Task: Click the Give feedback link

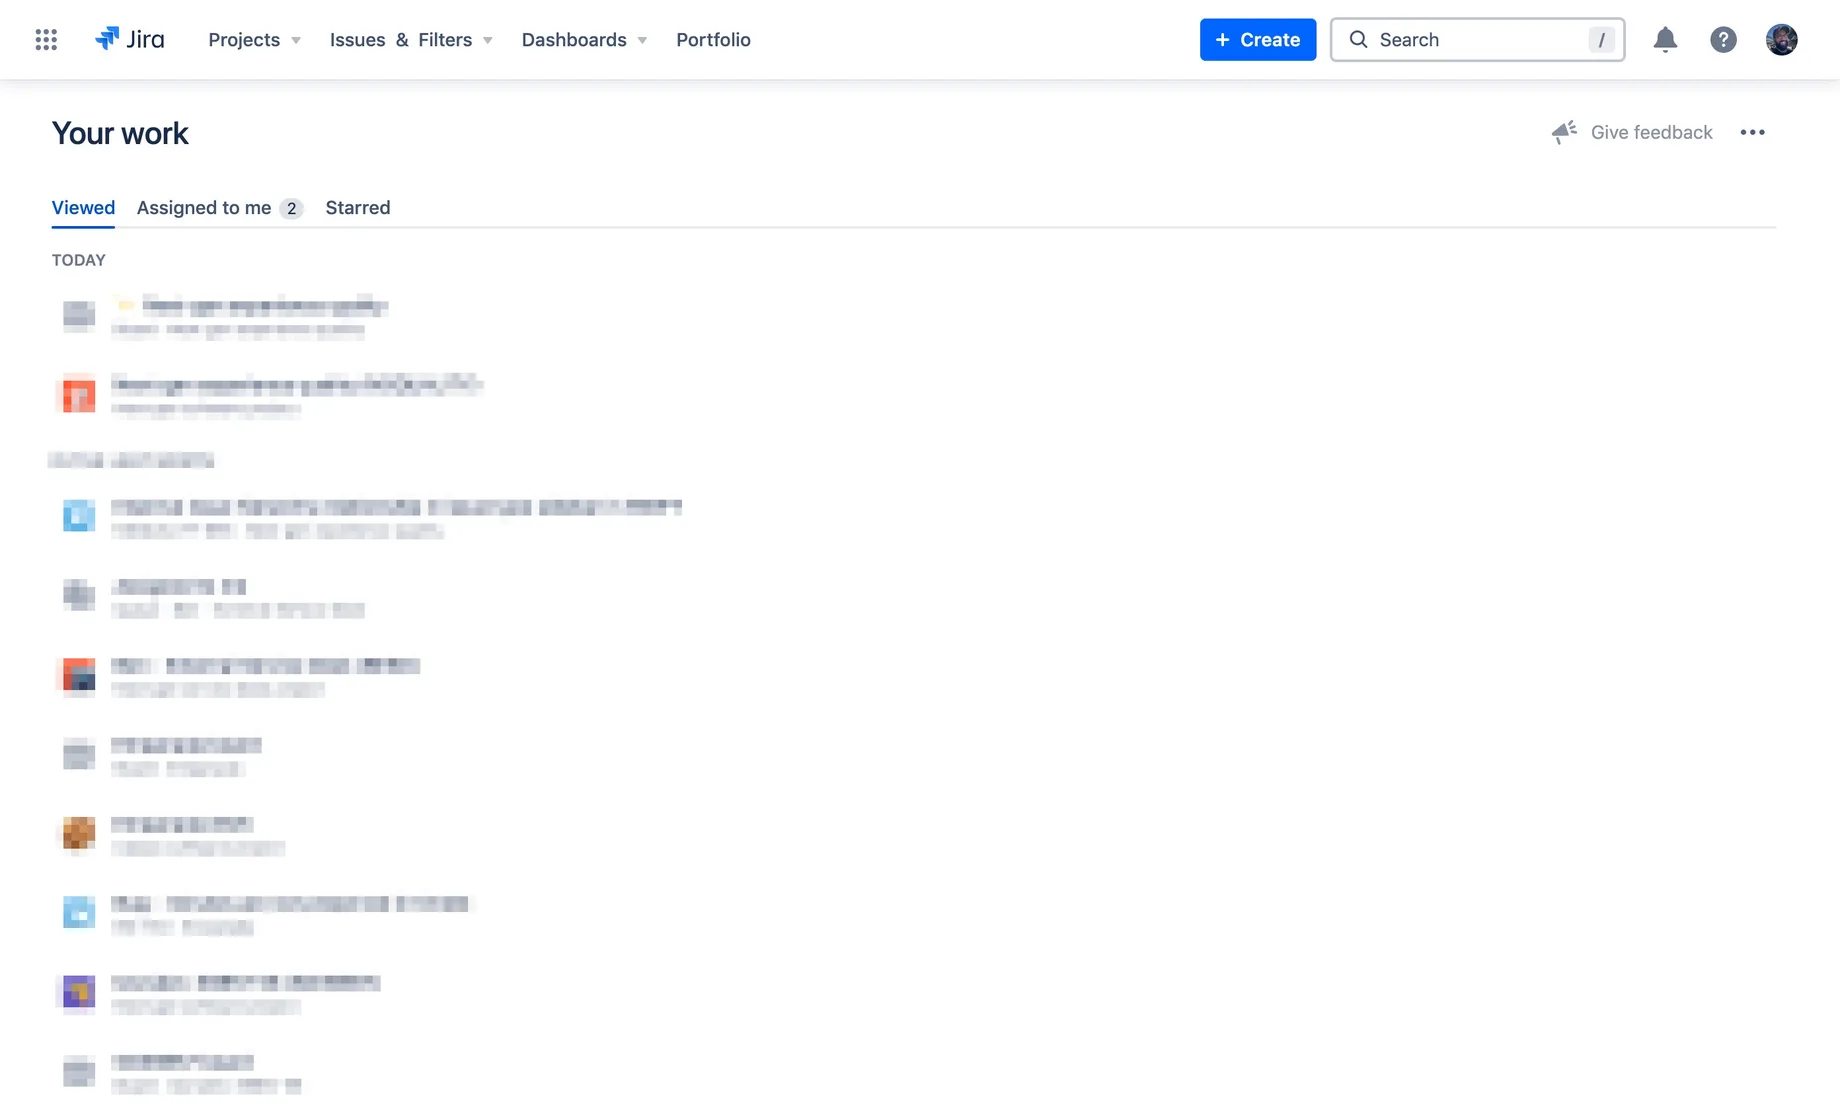Action: click(x=1651, y=132)
